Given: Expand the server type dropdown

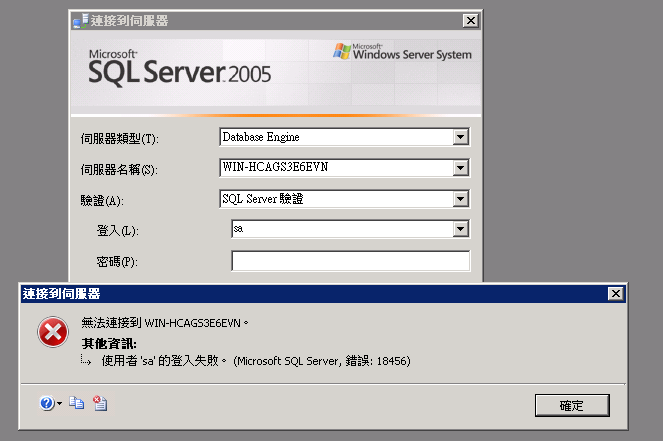Looking at the screenshot, I should coord(460,137).
